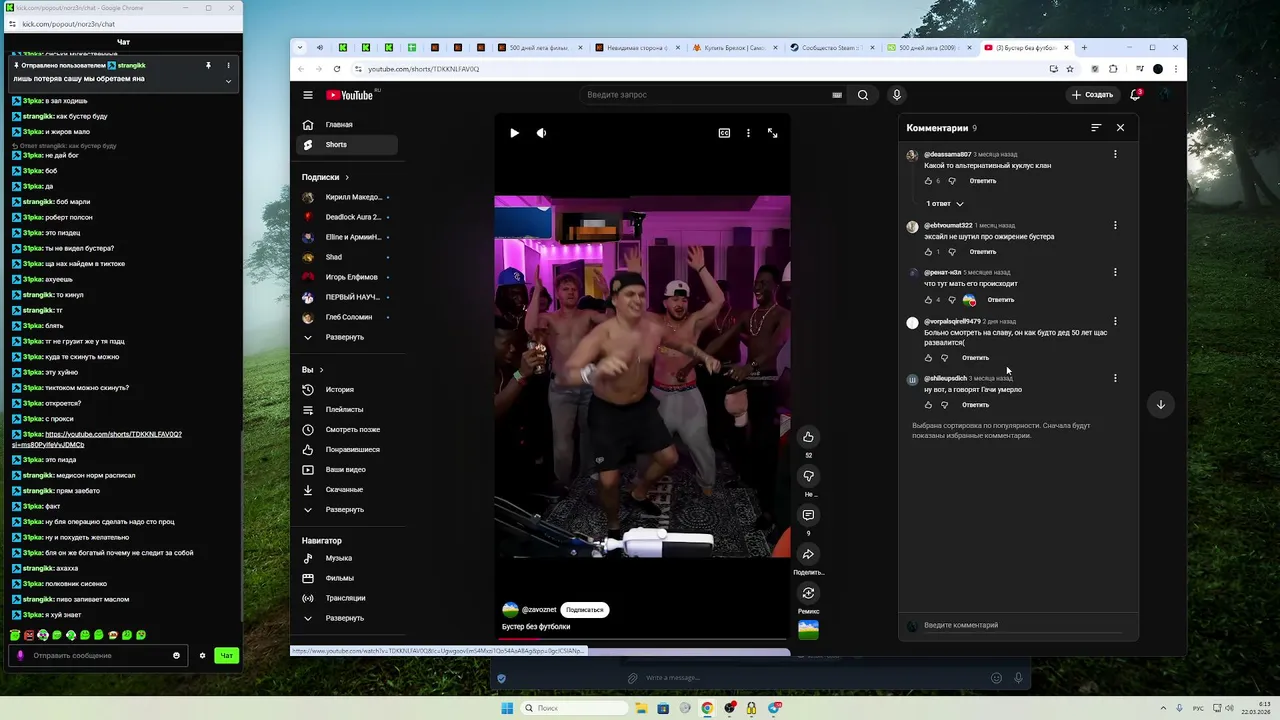Close the comments panel
This screenshot has height=720, width=1280.
1120,128
